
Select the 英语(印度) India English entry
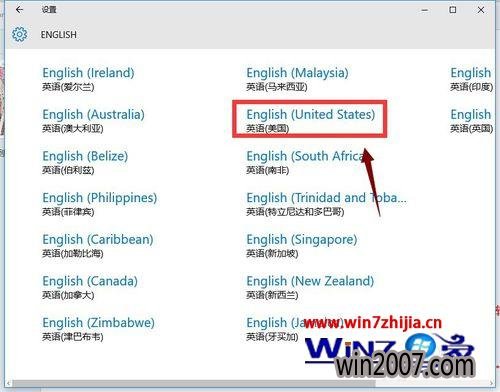tap(471, 79)
